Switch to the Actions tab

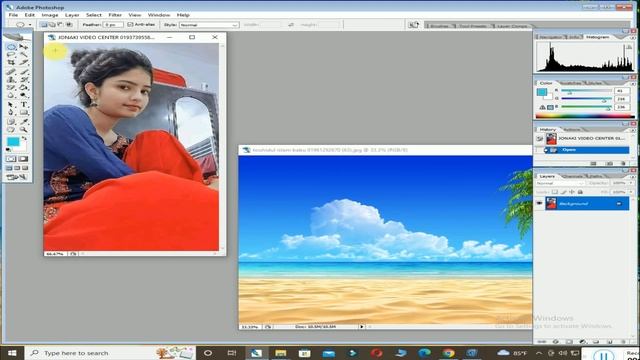[571, 130]
